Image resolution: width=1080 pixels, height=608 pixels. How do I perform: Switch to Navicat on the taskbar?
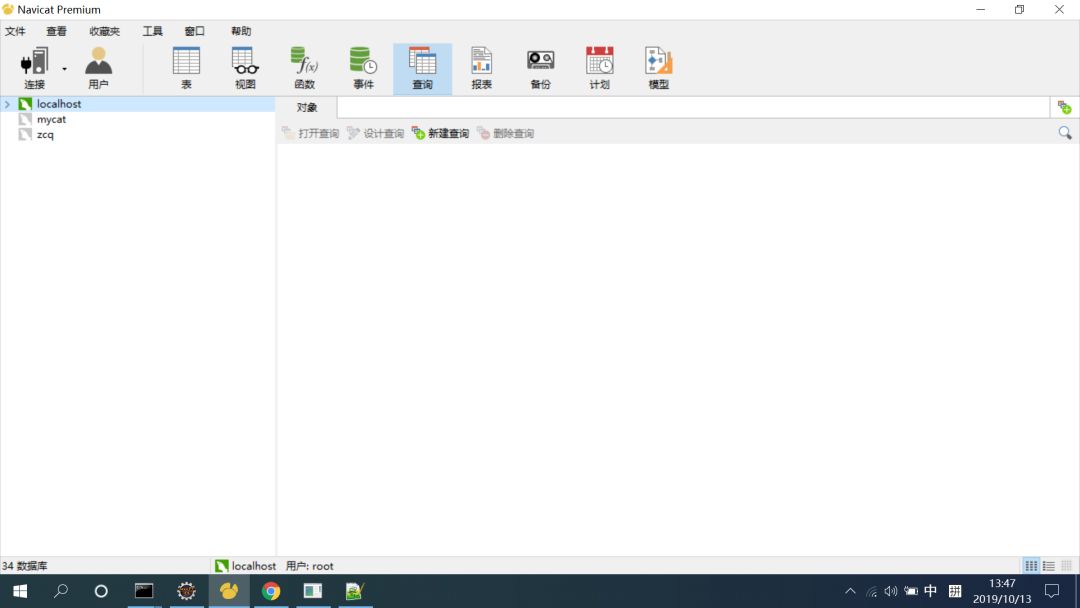coord(229,591)
